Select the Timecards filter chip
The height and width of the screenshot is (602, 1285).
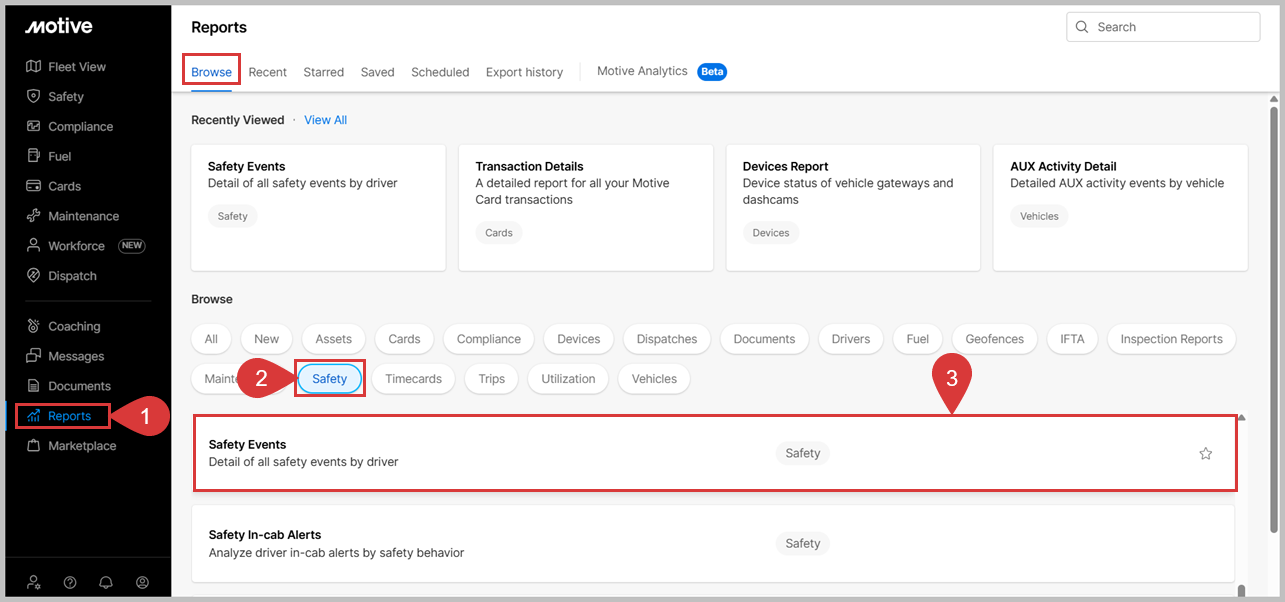point(413,379)
